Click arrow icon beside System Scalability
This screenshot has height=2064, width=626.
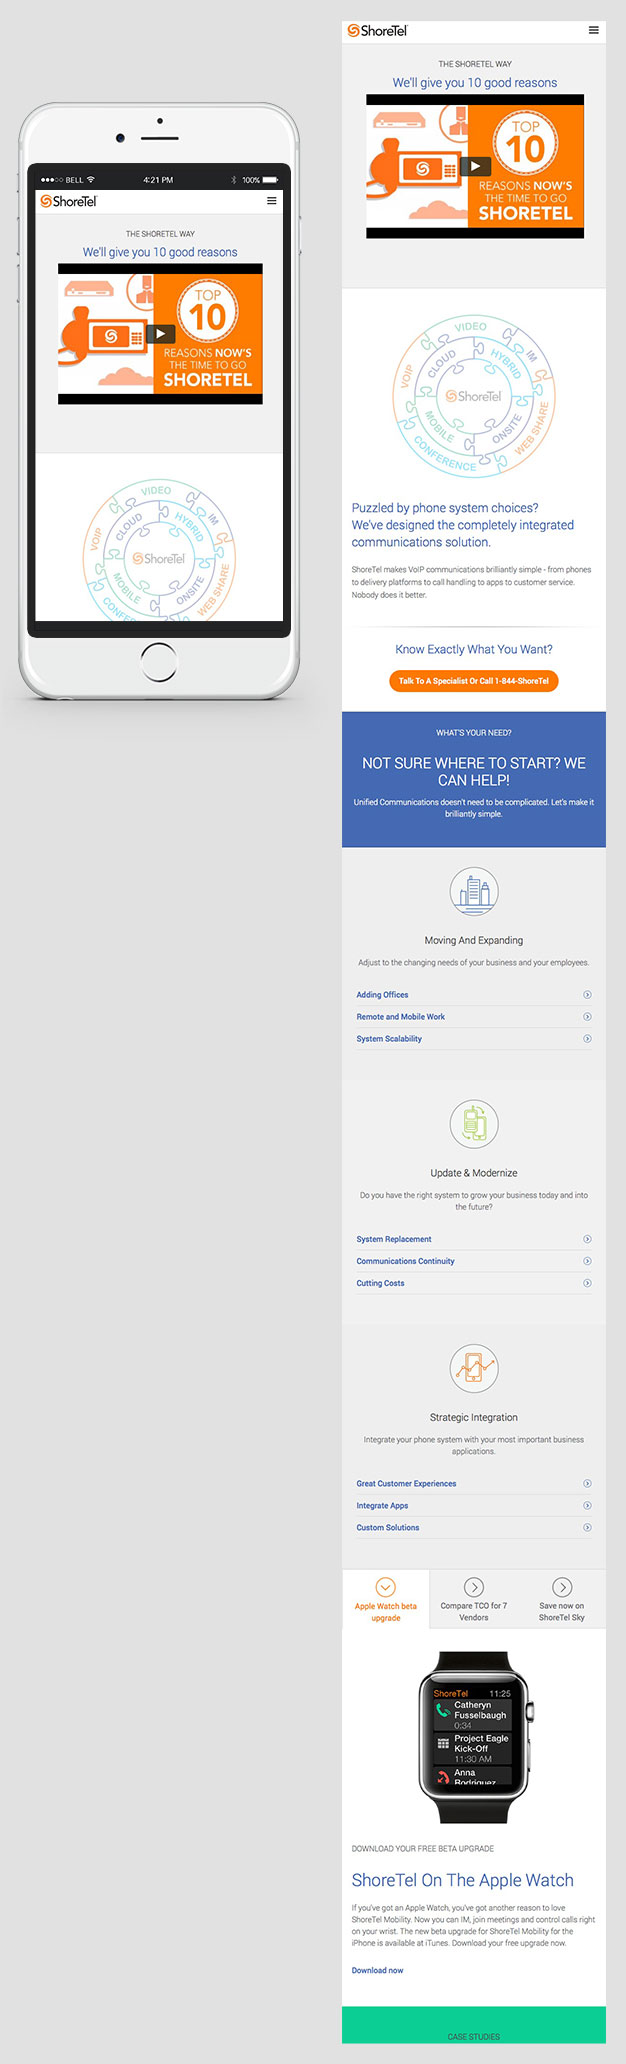tap(587, 1039)
